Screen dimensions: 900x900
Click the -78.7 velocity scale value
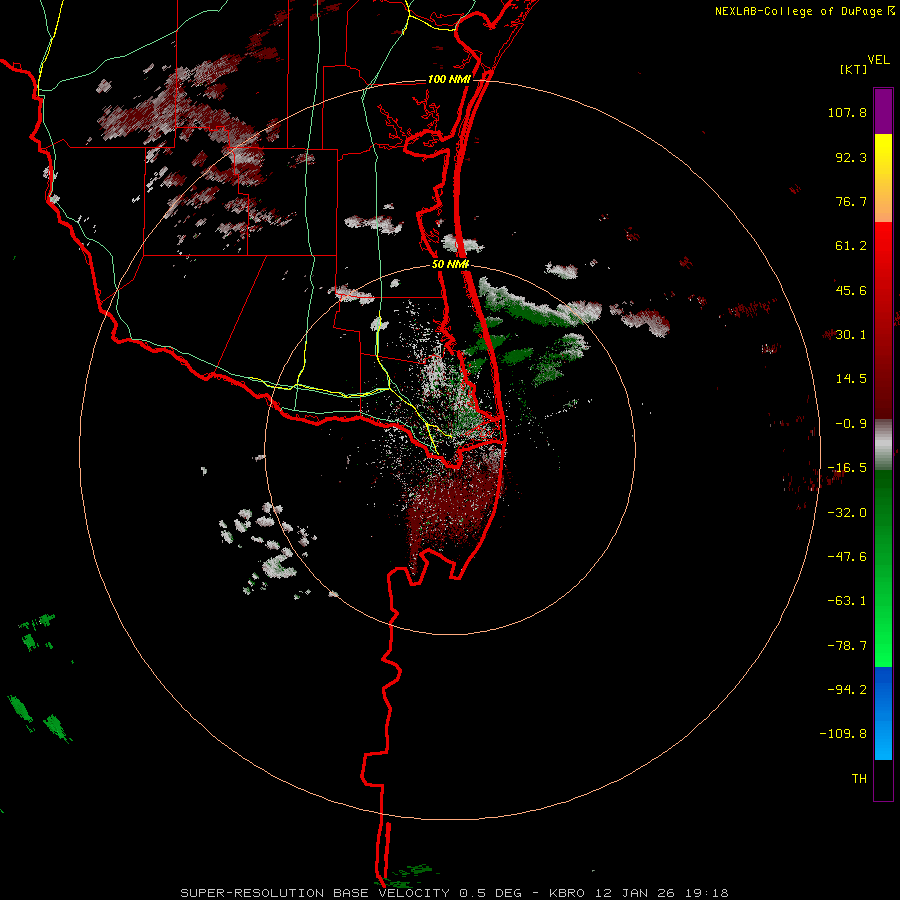847,646
